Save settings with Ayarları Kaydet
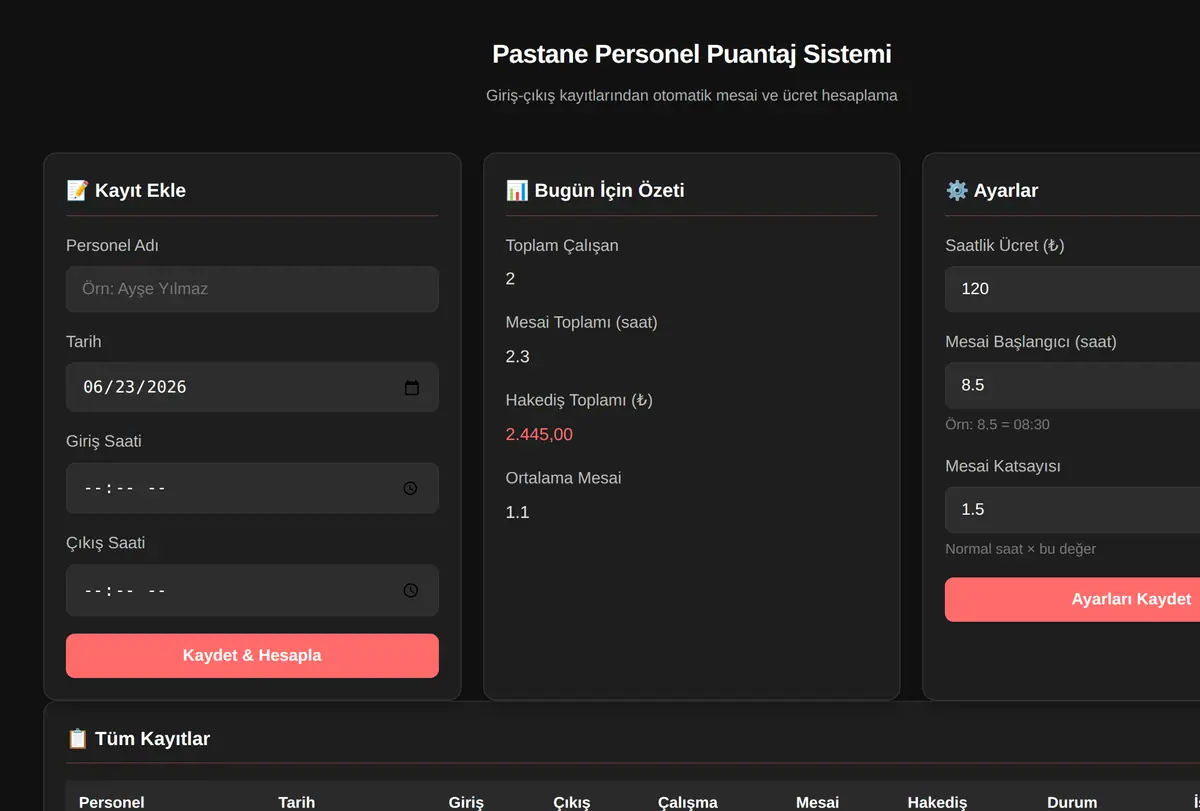Screen dimensions: 1200x811 (x=1072, y=599)
